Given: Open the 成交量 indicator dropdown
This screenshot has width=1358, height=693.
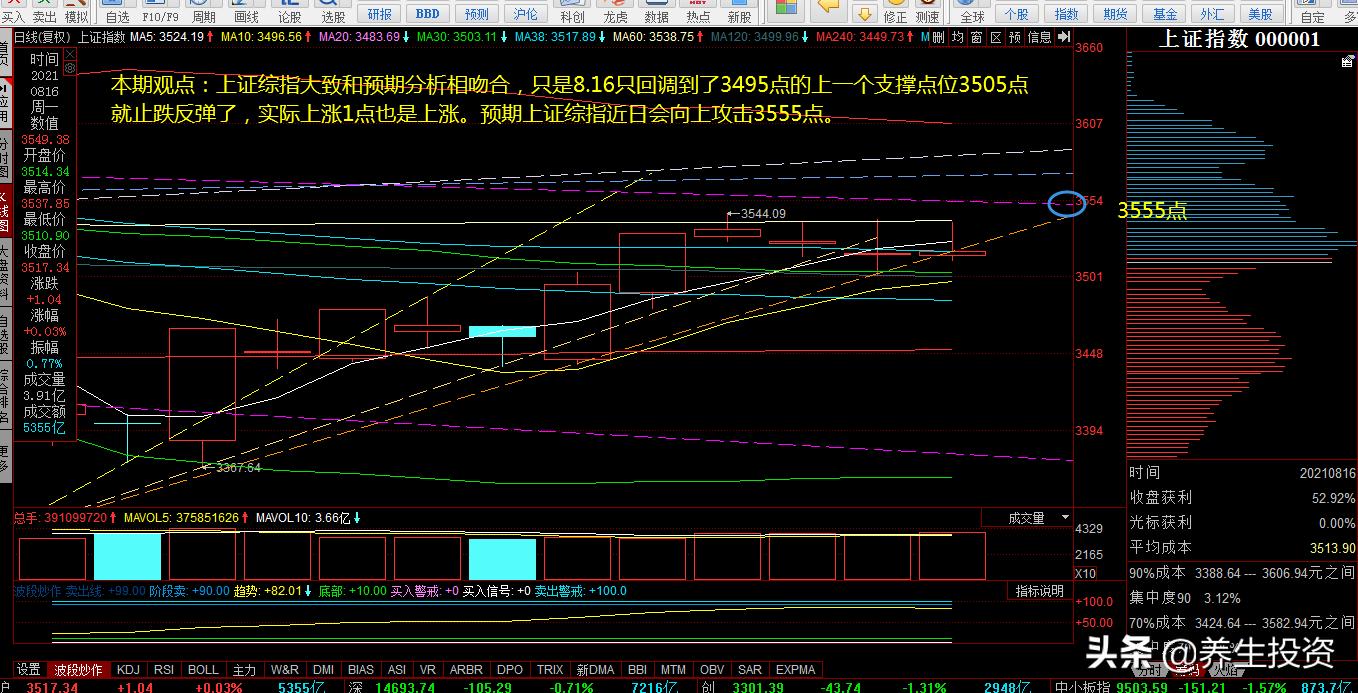Looking at the screenshot, I should (1025, 518).
